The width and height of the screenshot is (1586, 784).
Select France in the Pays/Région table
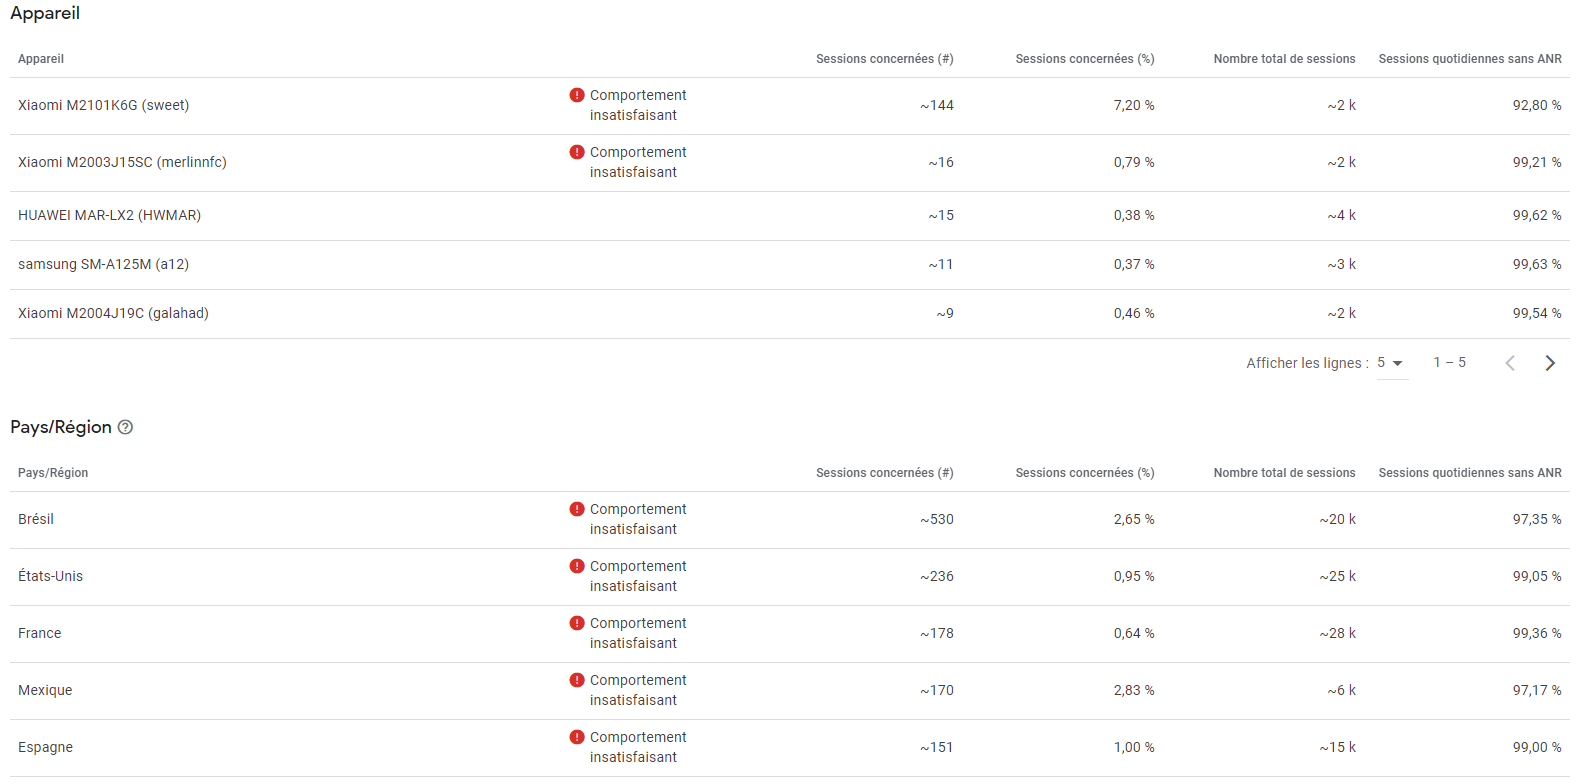pos(39,633)
